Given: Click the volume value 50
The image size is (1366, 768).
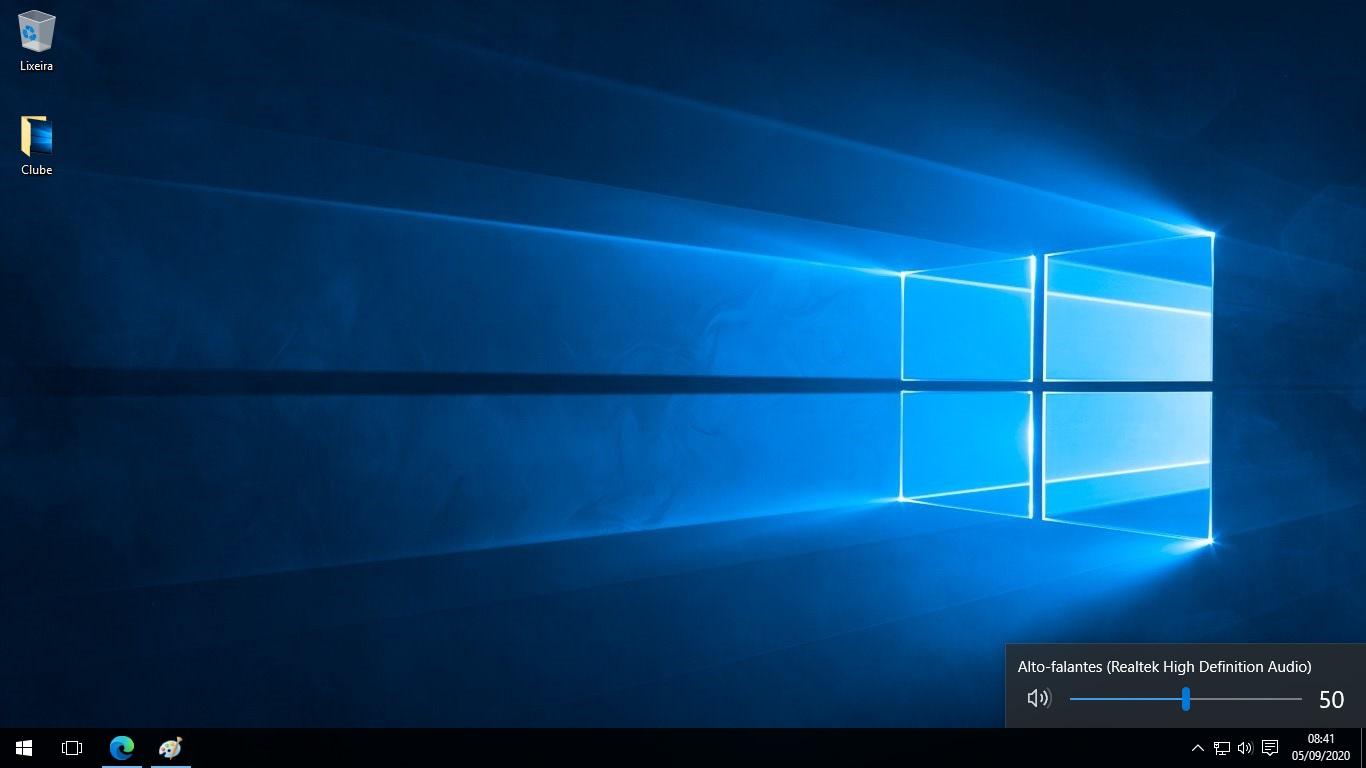Looking at the screenshot, I should [1331, 700].
